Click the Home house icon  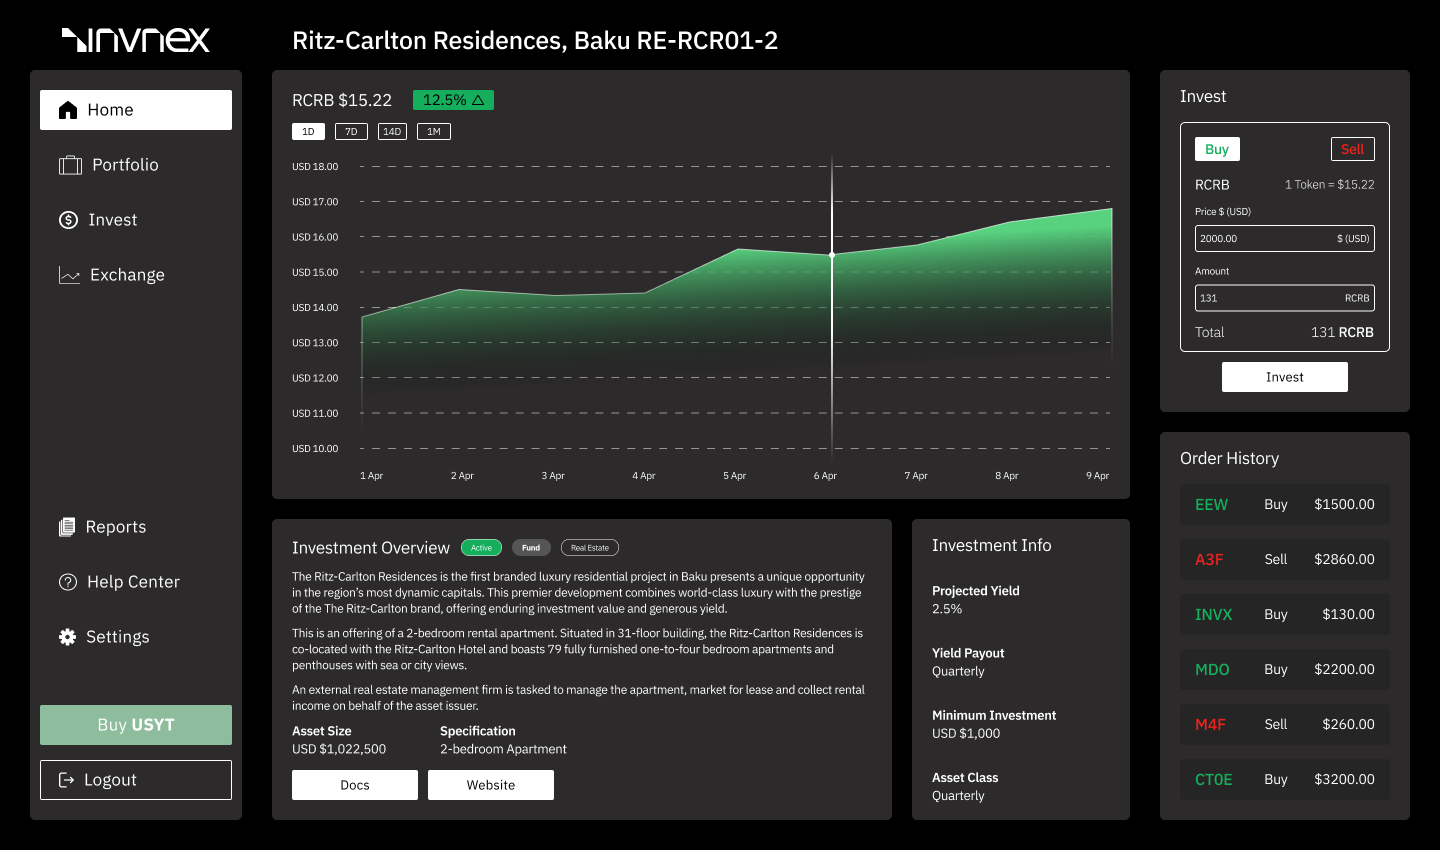68,110
